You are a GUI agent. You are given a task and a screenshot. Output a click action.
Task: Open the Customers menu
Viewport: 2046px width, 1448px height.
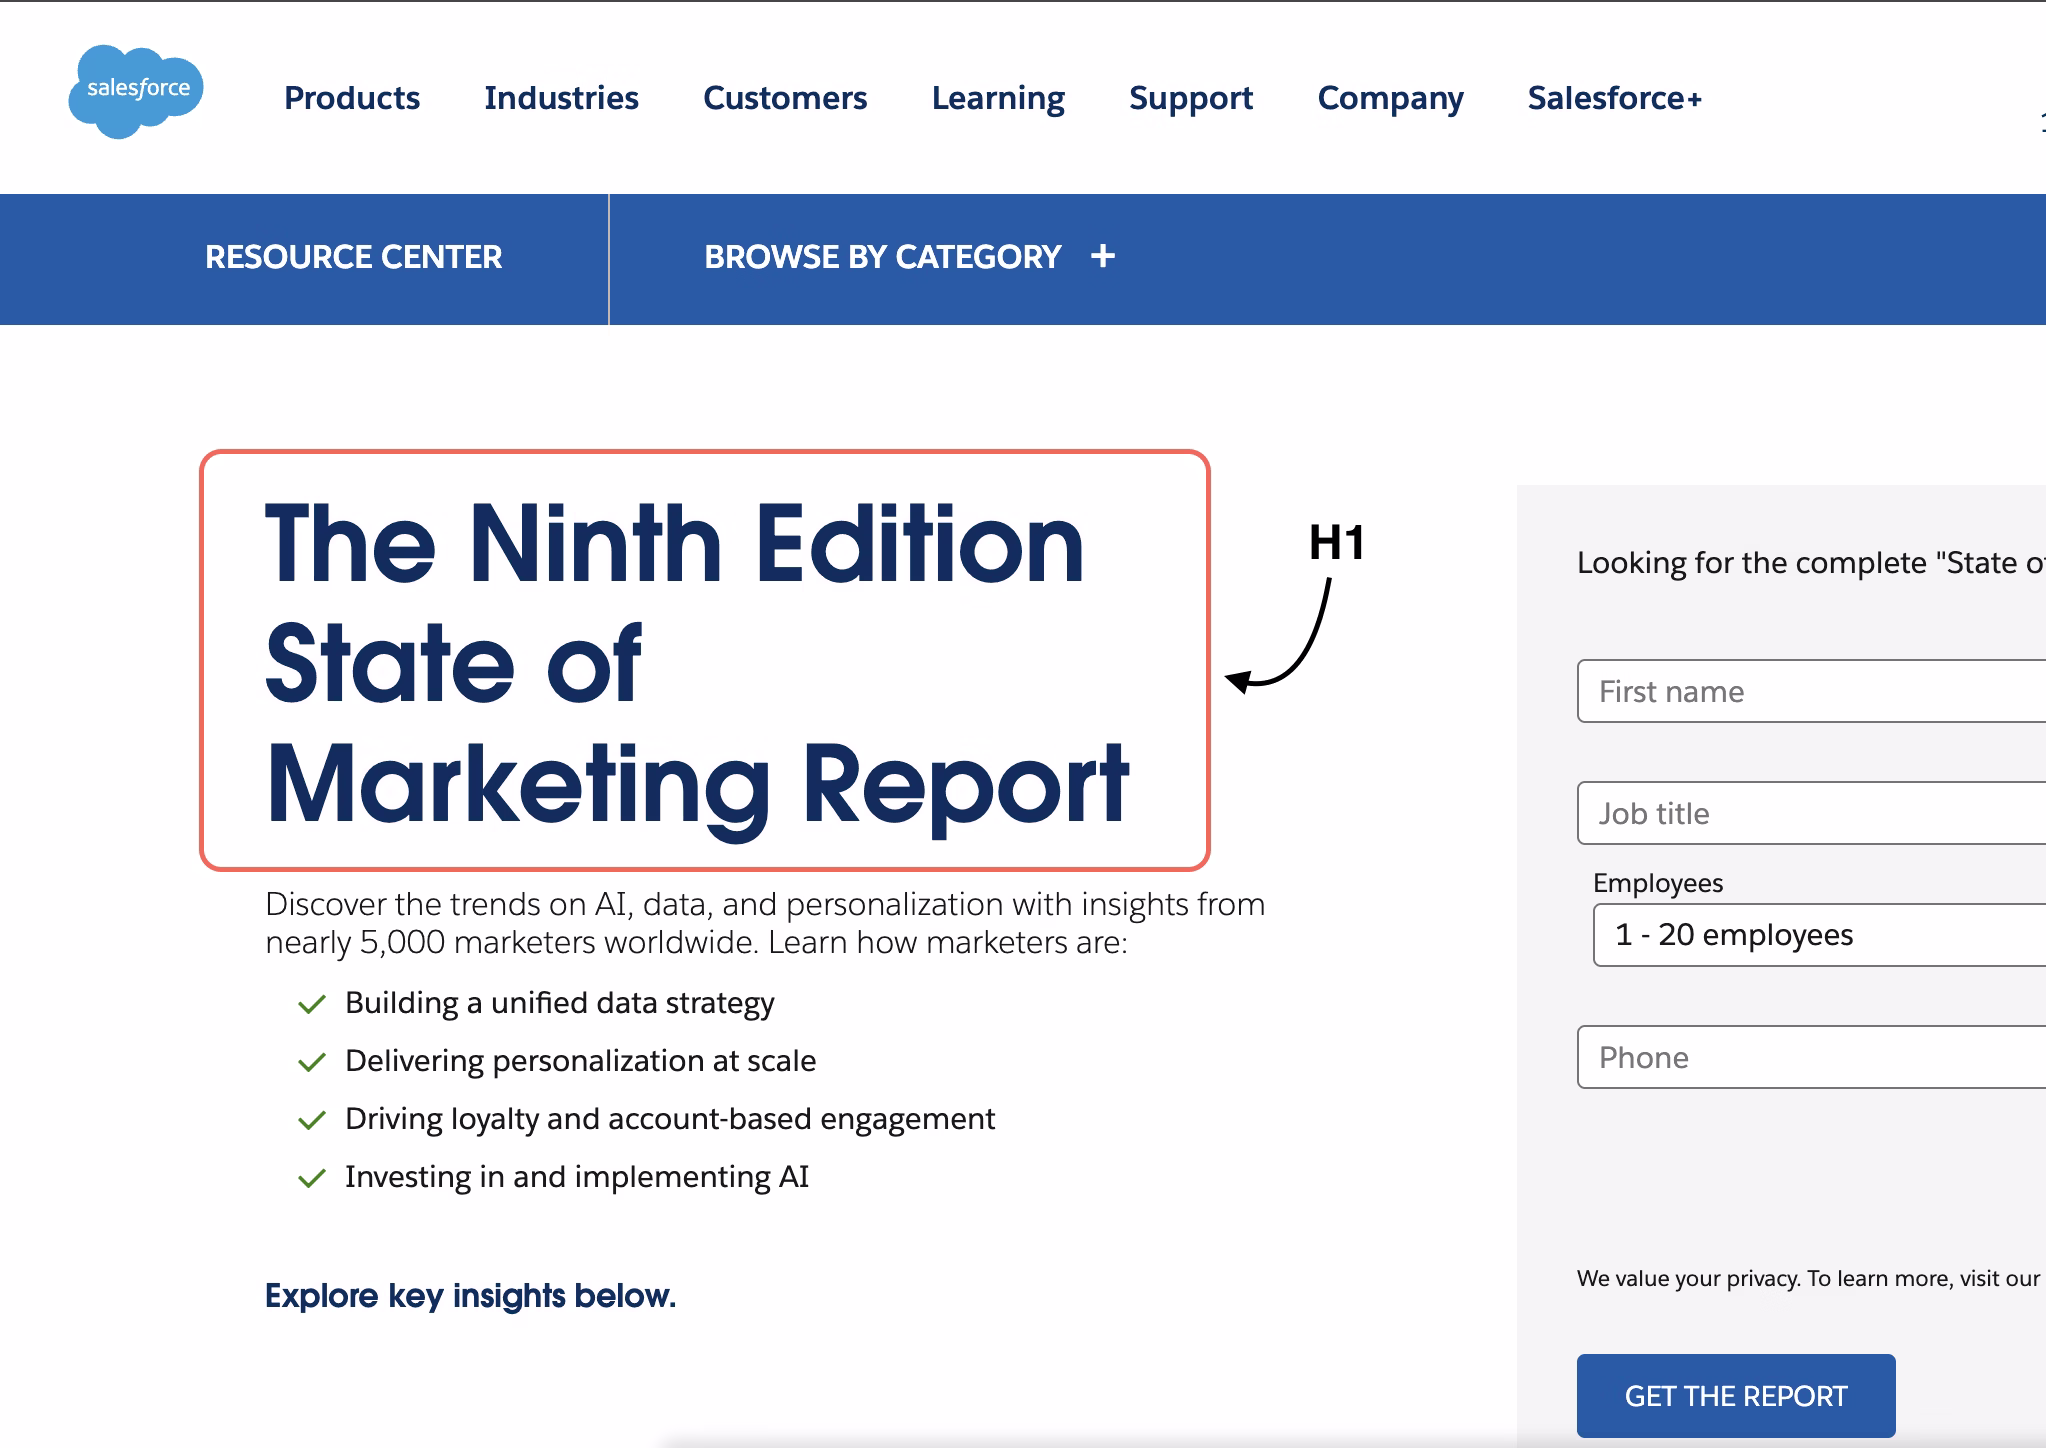(x=785, y=98)
